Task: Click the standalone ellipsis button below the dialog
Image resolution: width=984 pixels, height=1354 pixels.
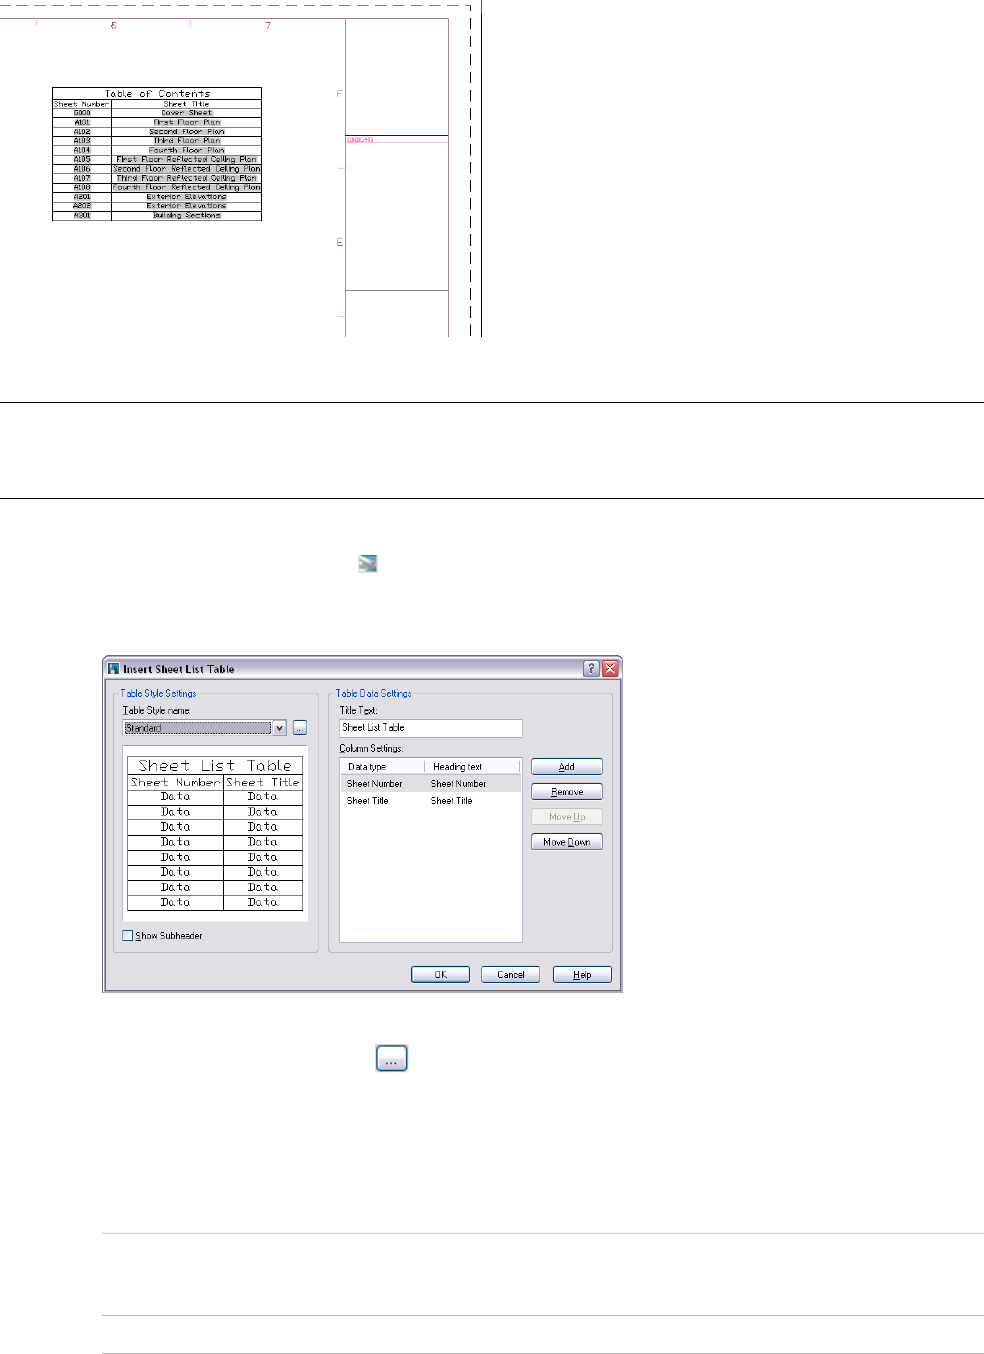Action: click(392, 1059)
